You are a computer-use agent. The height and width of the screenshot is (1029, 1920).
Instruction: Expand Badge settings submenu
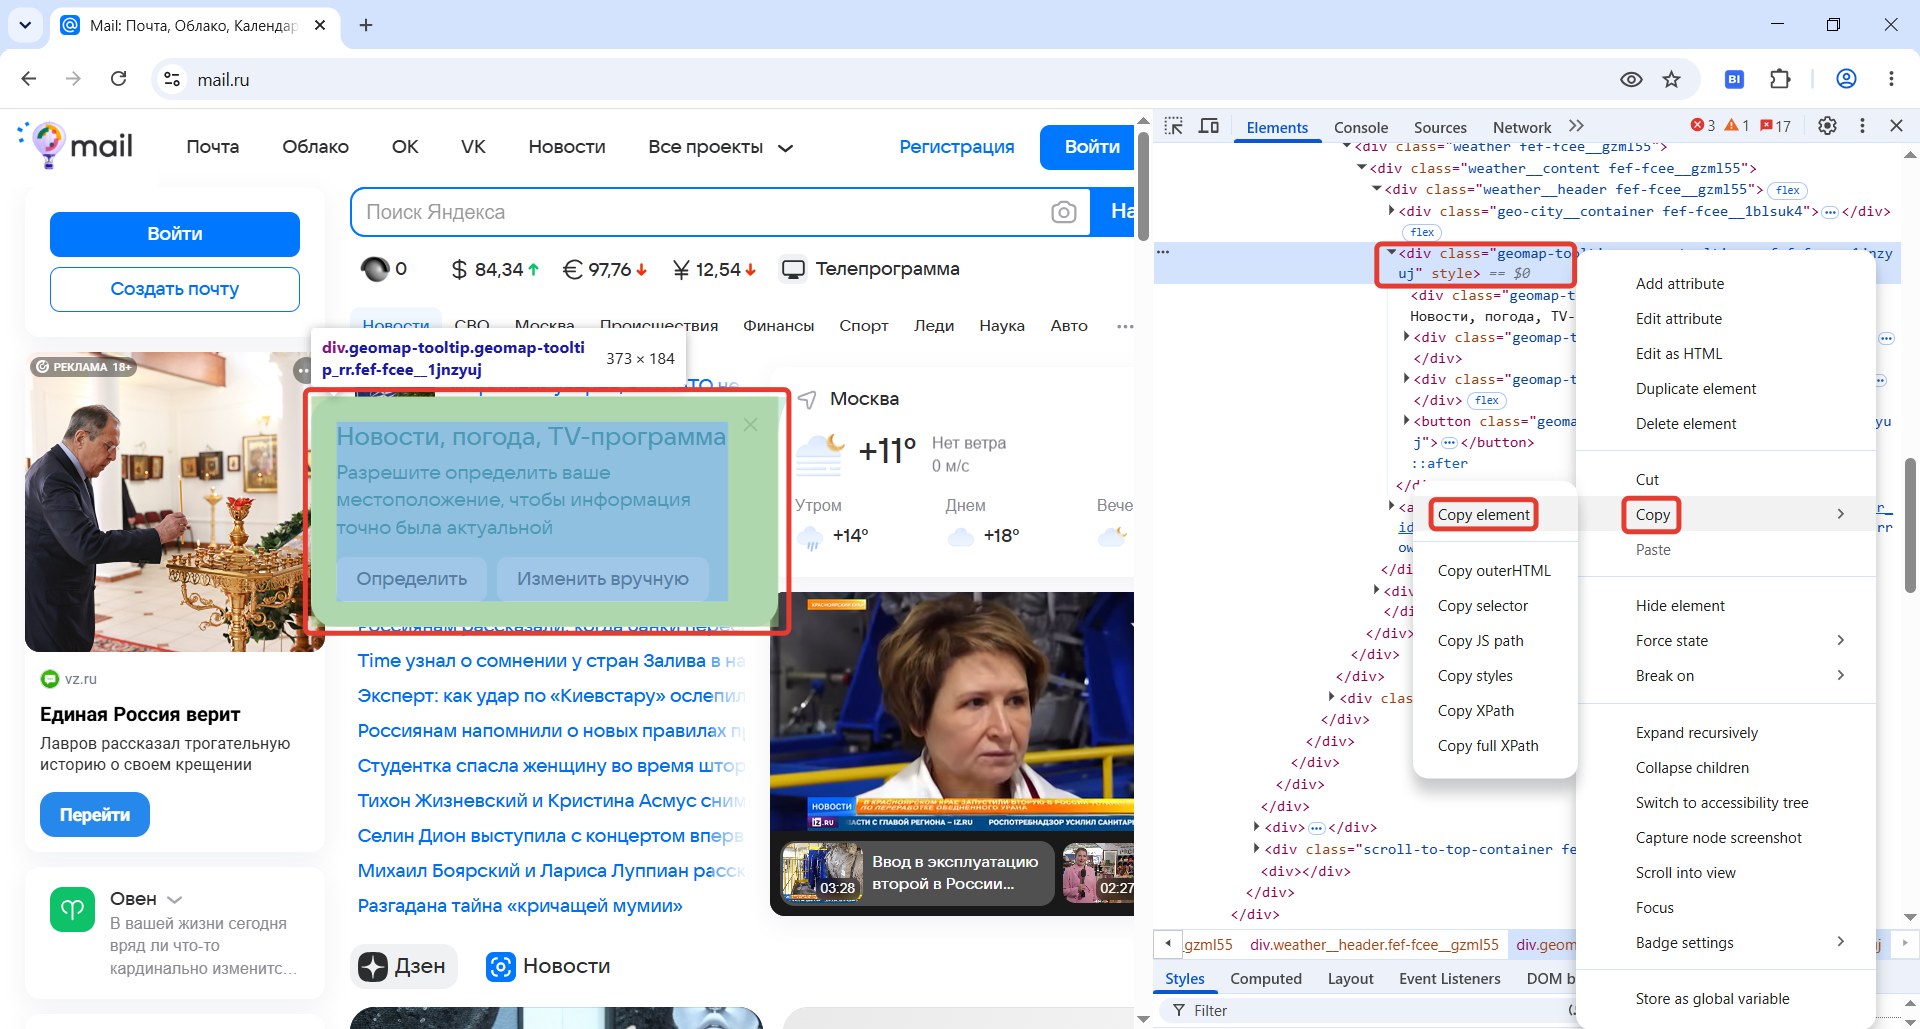pyautogui.click(x=1841, y=942)
